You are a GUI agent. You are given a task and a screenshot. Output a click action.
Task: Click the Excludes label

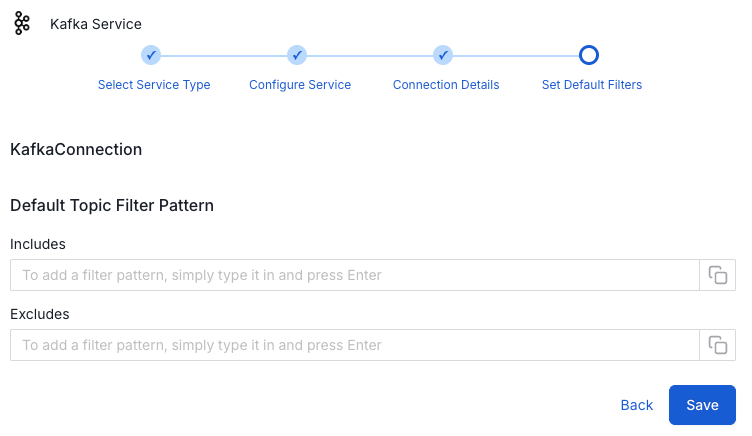pos(40,314)
